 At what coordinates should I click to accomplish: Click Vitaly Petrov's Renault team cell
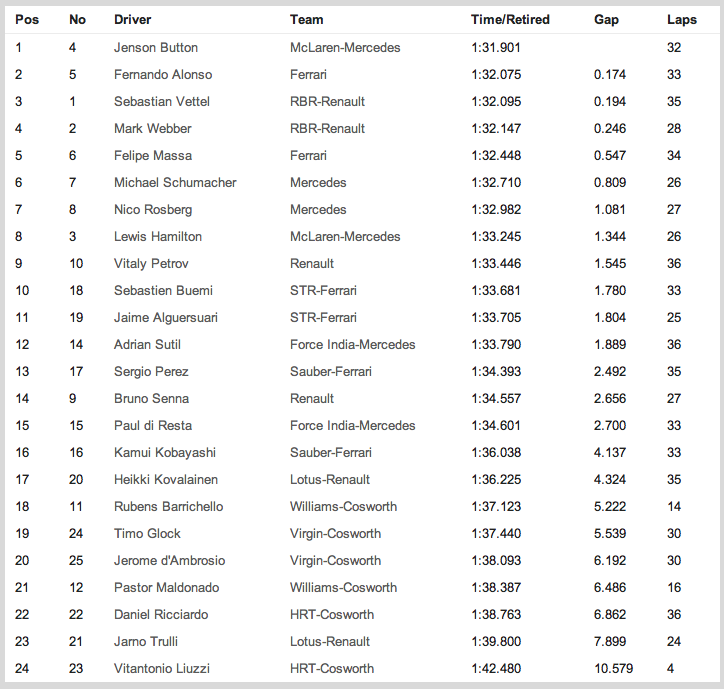click(312, 263)
